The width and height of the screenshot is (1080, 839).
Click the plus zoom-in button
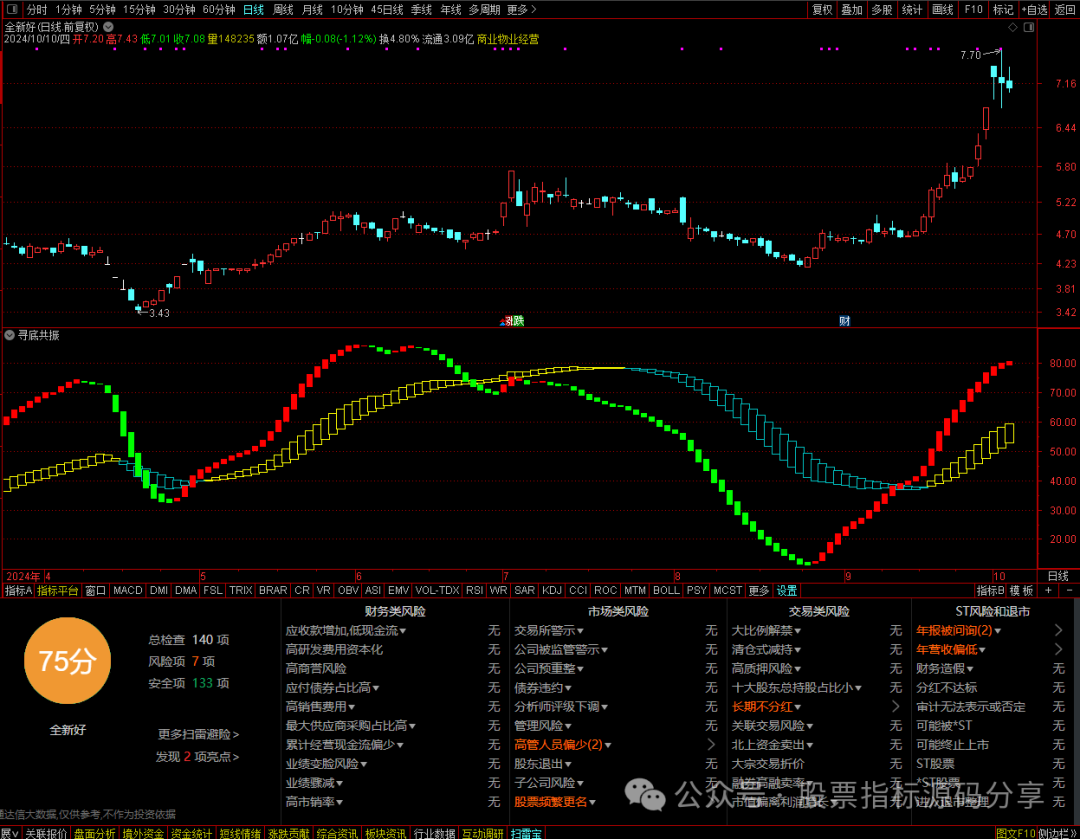[x=1048, y=590]
